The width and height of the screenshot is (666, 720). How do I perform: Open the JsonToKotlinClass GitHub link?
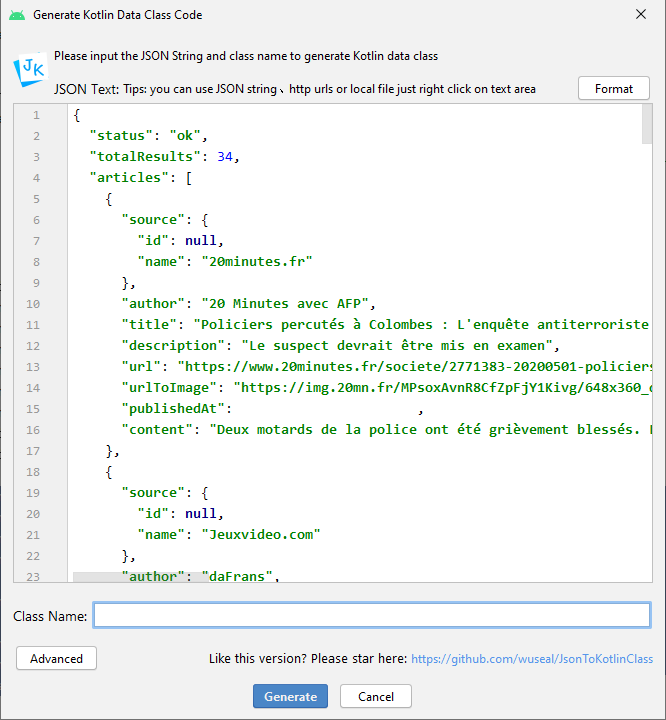point(531,659)
